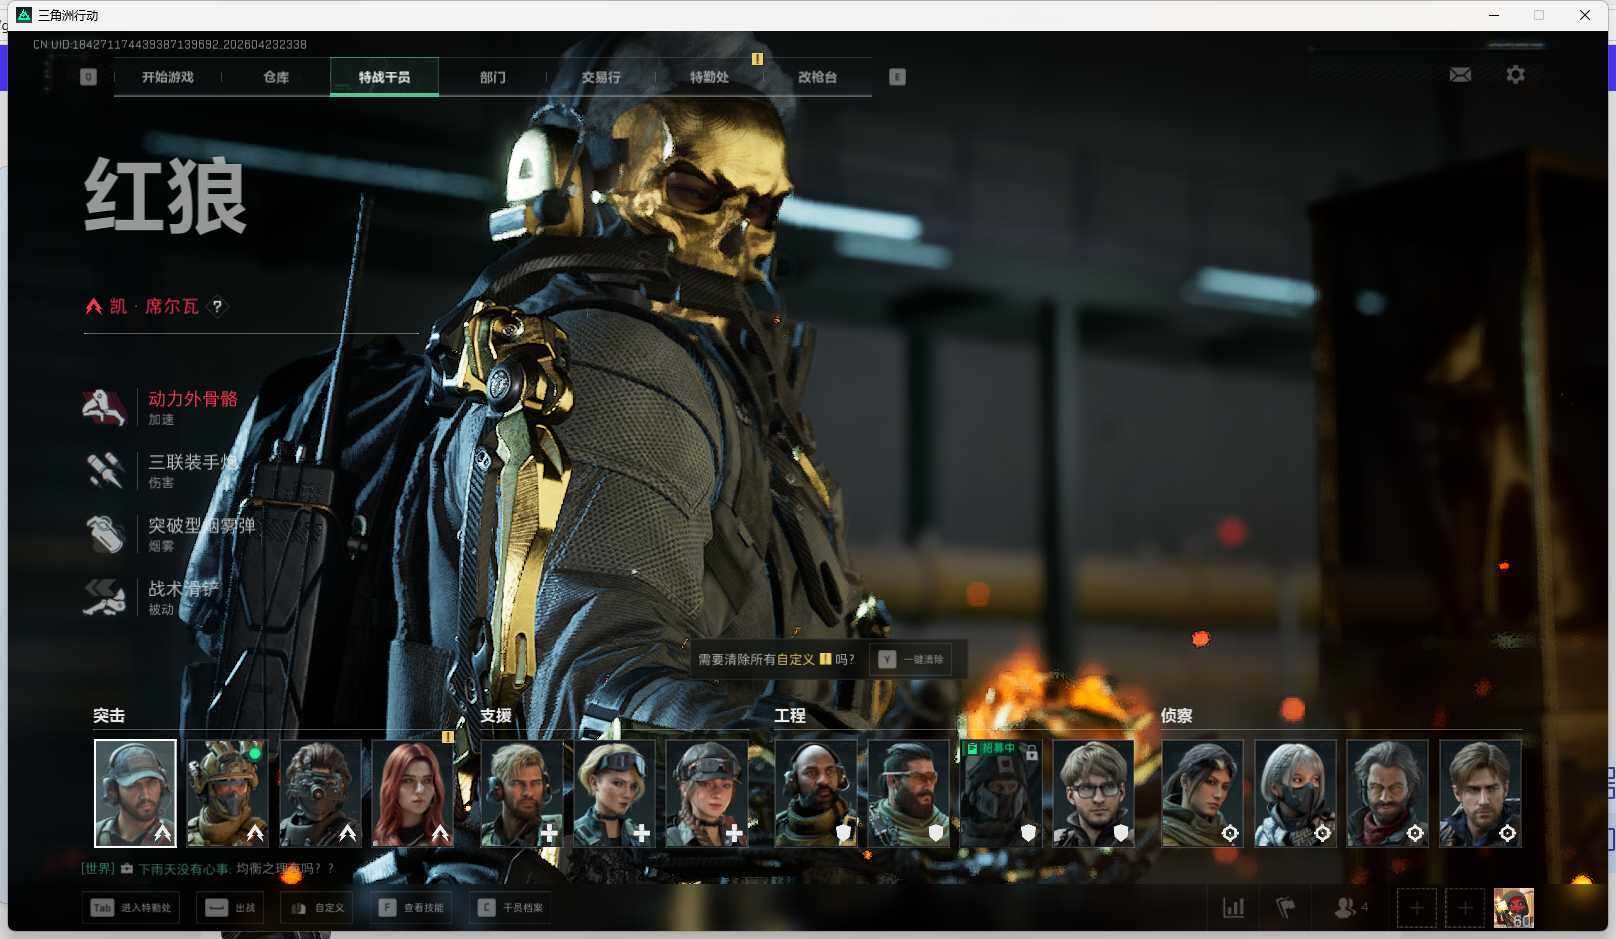Select the 三联装手炮 skill icon
Screen dimensions: 1616x939
(105, 470)
